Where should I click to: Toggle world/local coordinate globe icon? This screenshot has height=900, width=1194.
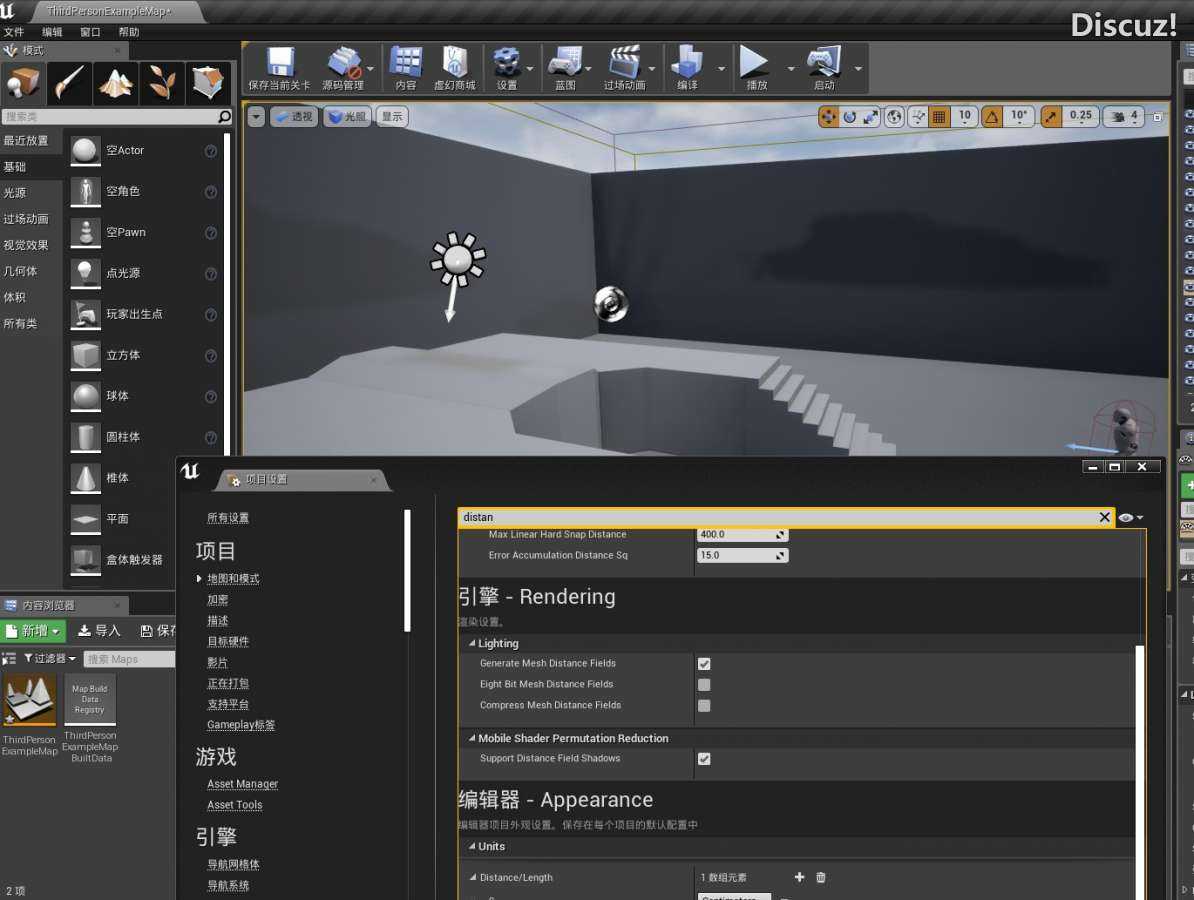tap(895, 116)
